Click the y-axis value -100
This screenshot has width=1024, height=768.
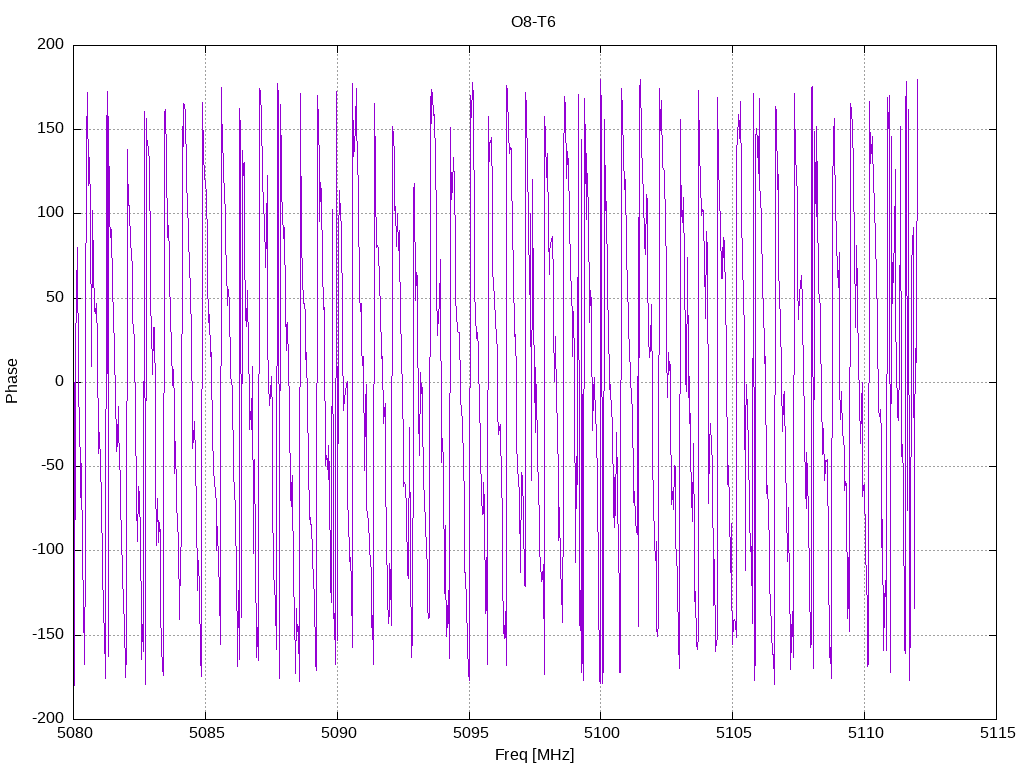point(48,550)
